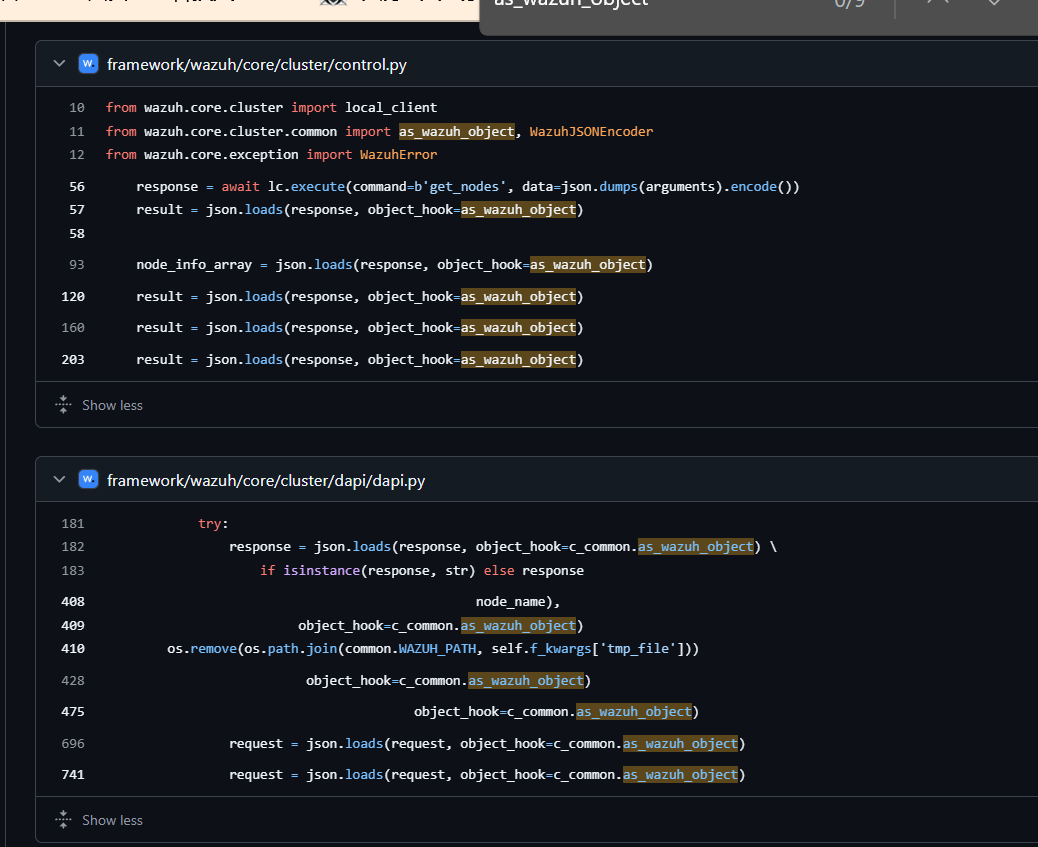Go to line 182 in dapi.py
This screenshot has width=1038, height=847.
point(73,546)
